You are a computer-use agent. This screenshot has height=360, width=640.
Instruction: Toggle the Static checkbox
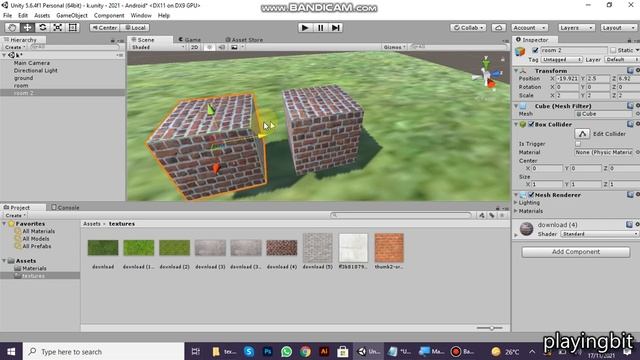(x=613, y=50)
